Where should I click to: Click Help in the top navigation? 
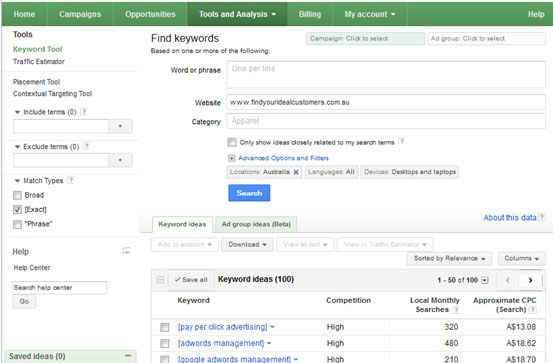(x=536, y=14)
